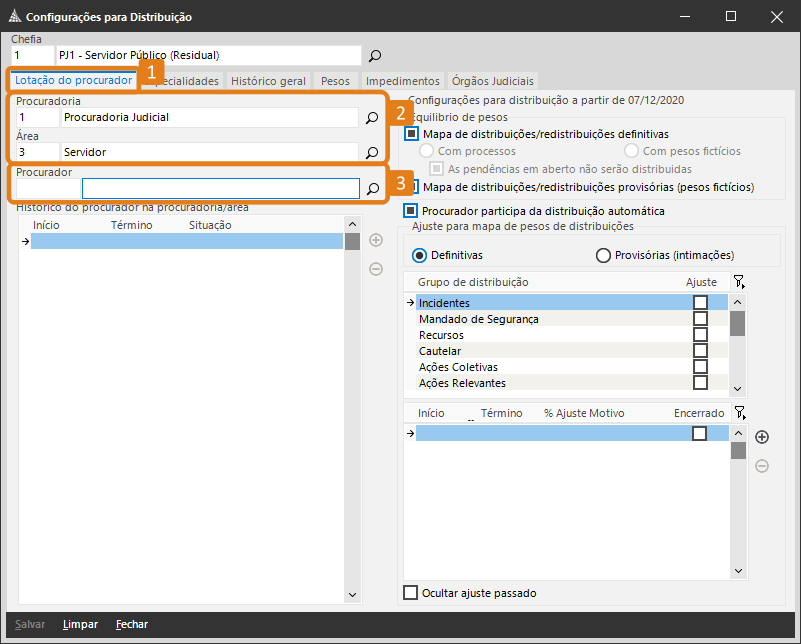Click plus icon next to procurador history

pyautogui.click(x=376, y=240)
